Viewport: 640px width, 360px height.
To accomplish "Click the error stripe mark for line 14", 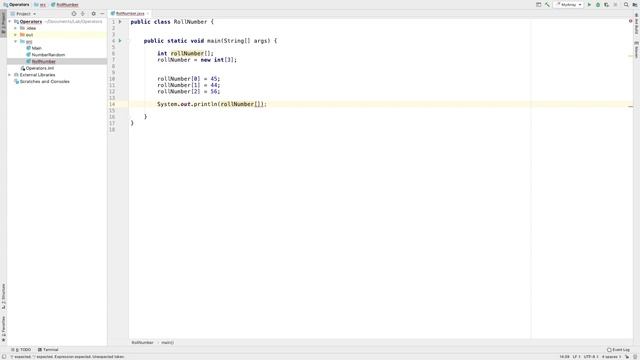I will pos(631,107).
